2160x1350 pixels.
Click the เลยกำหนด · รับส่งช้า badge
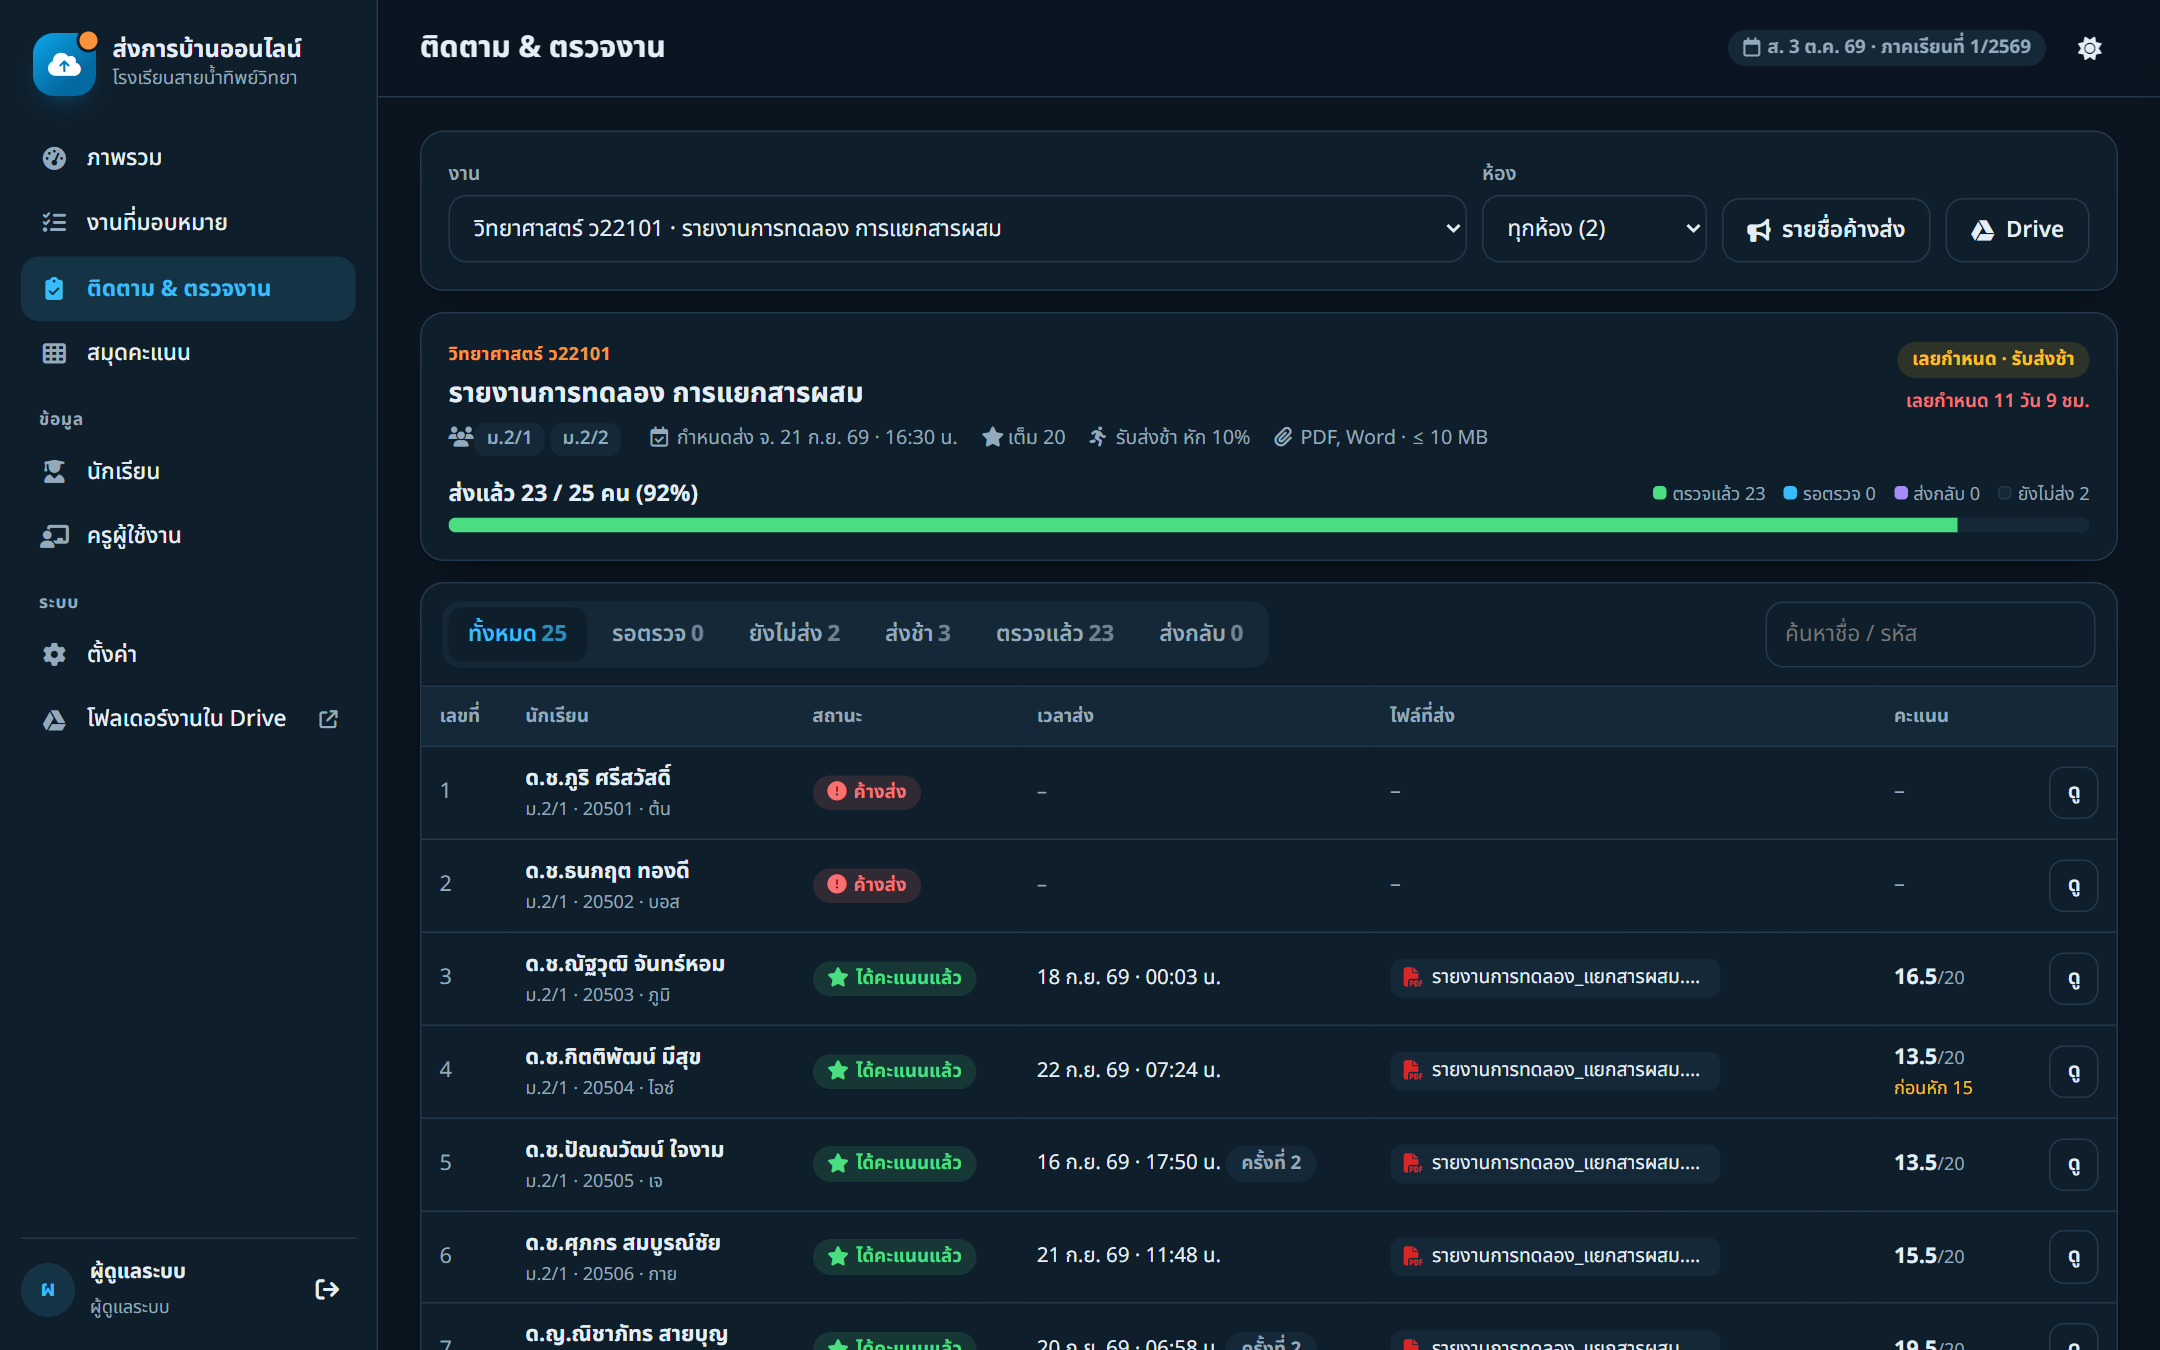(x=1993, y=359)
